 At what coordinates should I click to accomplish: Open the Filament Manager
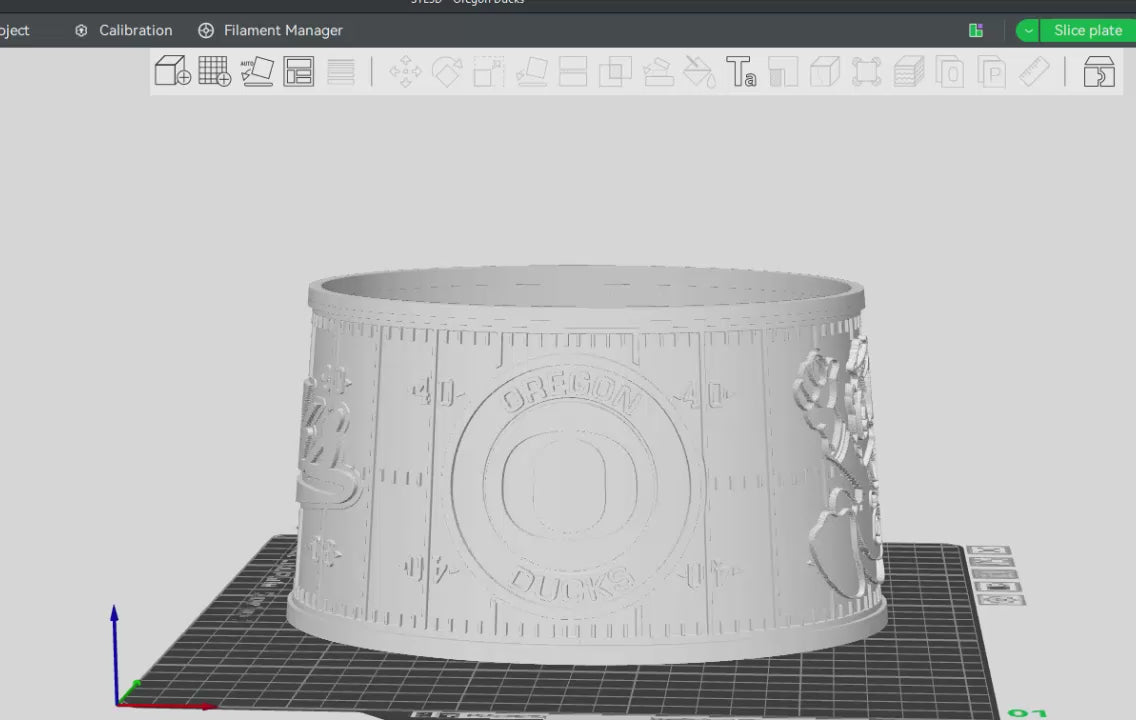coord(270,30)
